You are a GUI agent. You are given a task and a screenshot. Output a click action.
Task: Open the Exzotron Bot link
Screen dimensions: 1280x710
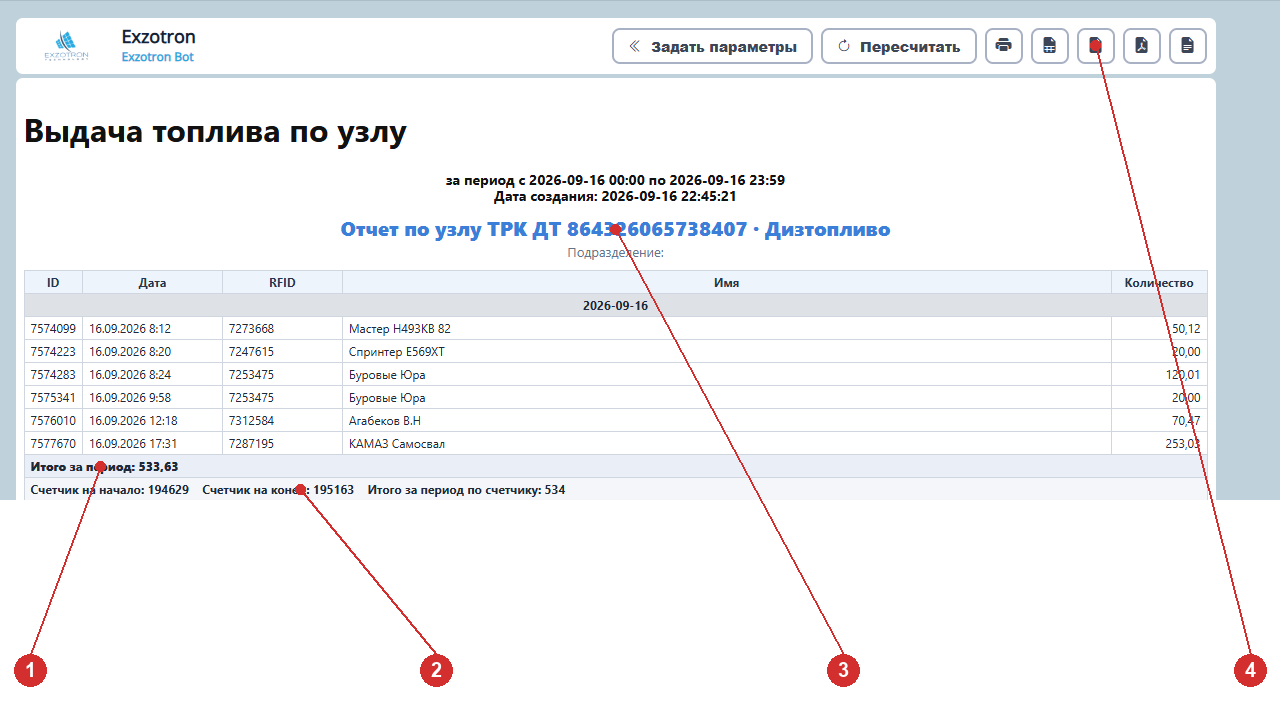[158, 57]
